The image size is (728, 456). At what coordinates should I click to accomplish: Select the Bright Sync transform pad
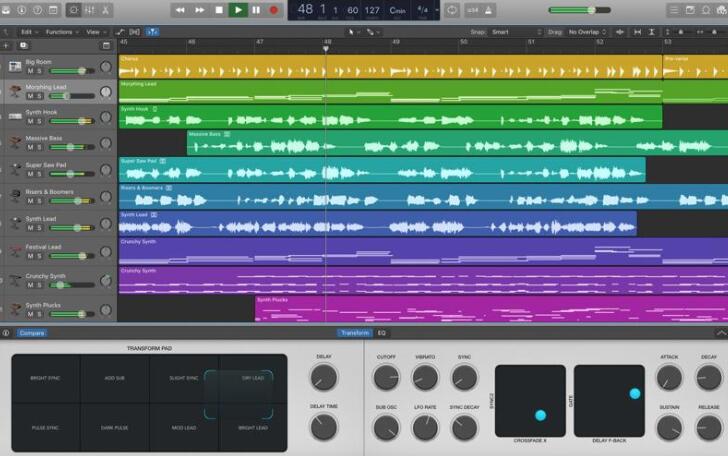tap(46, 378)
